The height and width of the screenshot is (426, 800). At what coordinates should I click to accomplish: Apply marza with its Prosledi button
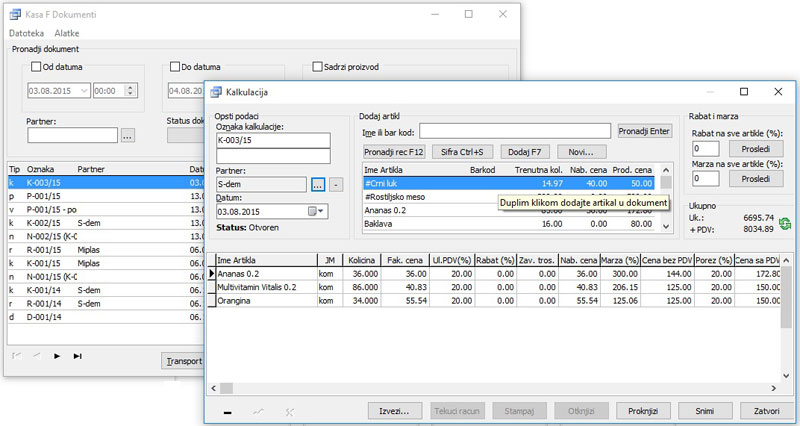tap(756, 179)
